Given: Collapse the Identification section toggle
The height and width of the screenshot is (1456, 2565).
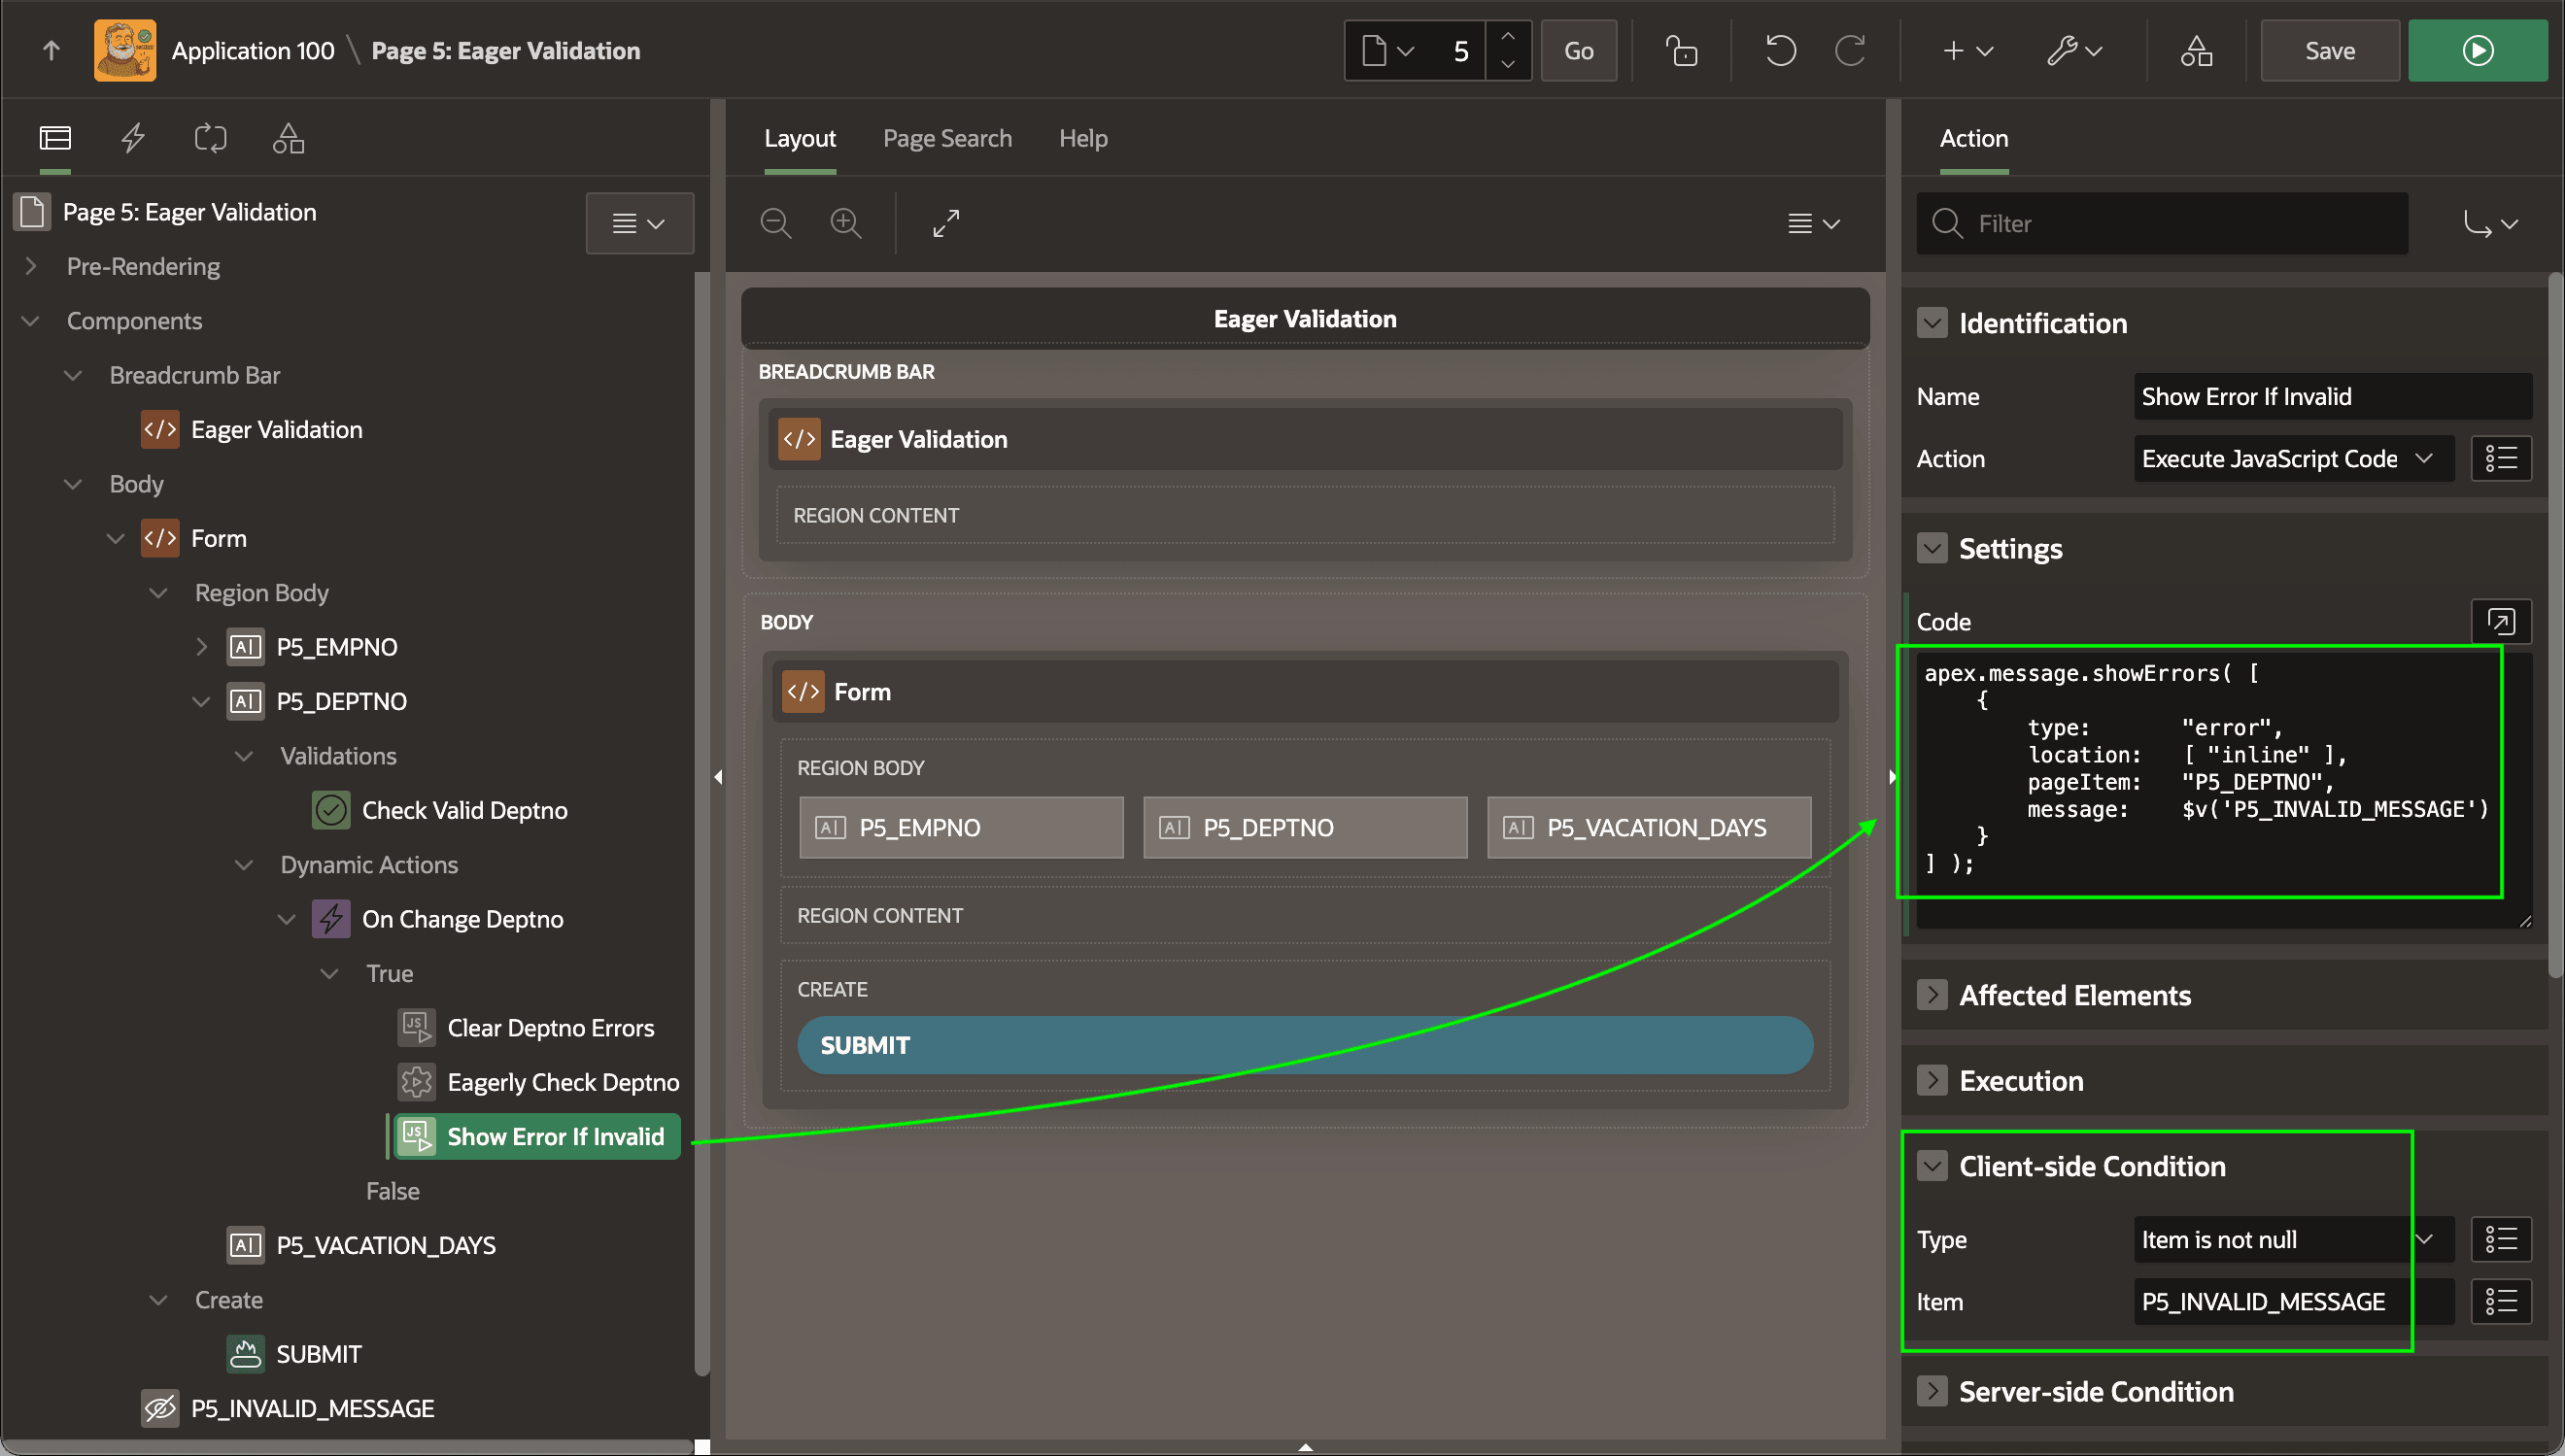Looking at the screenshot, I should [1932, 323].
